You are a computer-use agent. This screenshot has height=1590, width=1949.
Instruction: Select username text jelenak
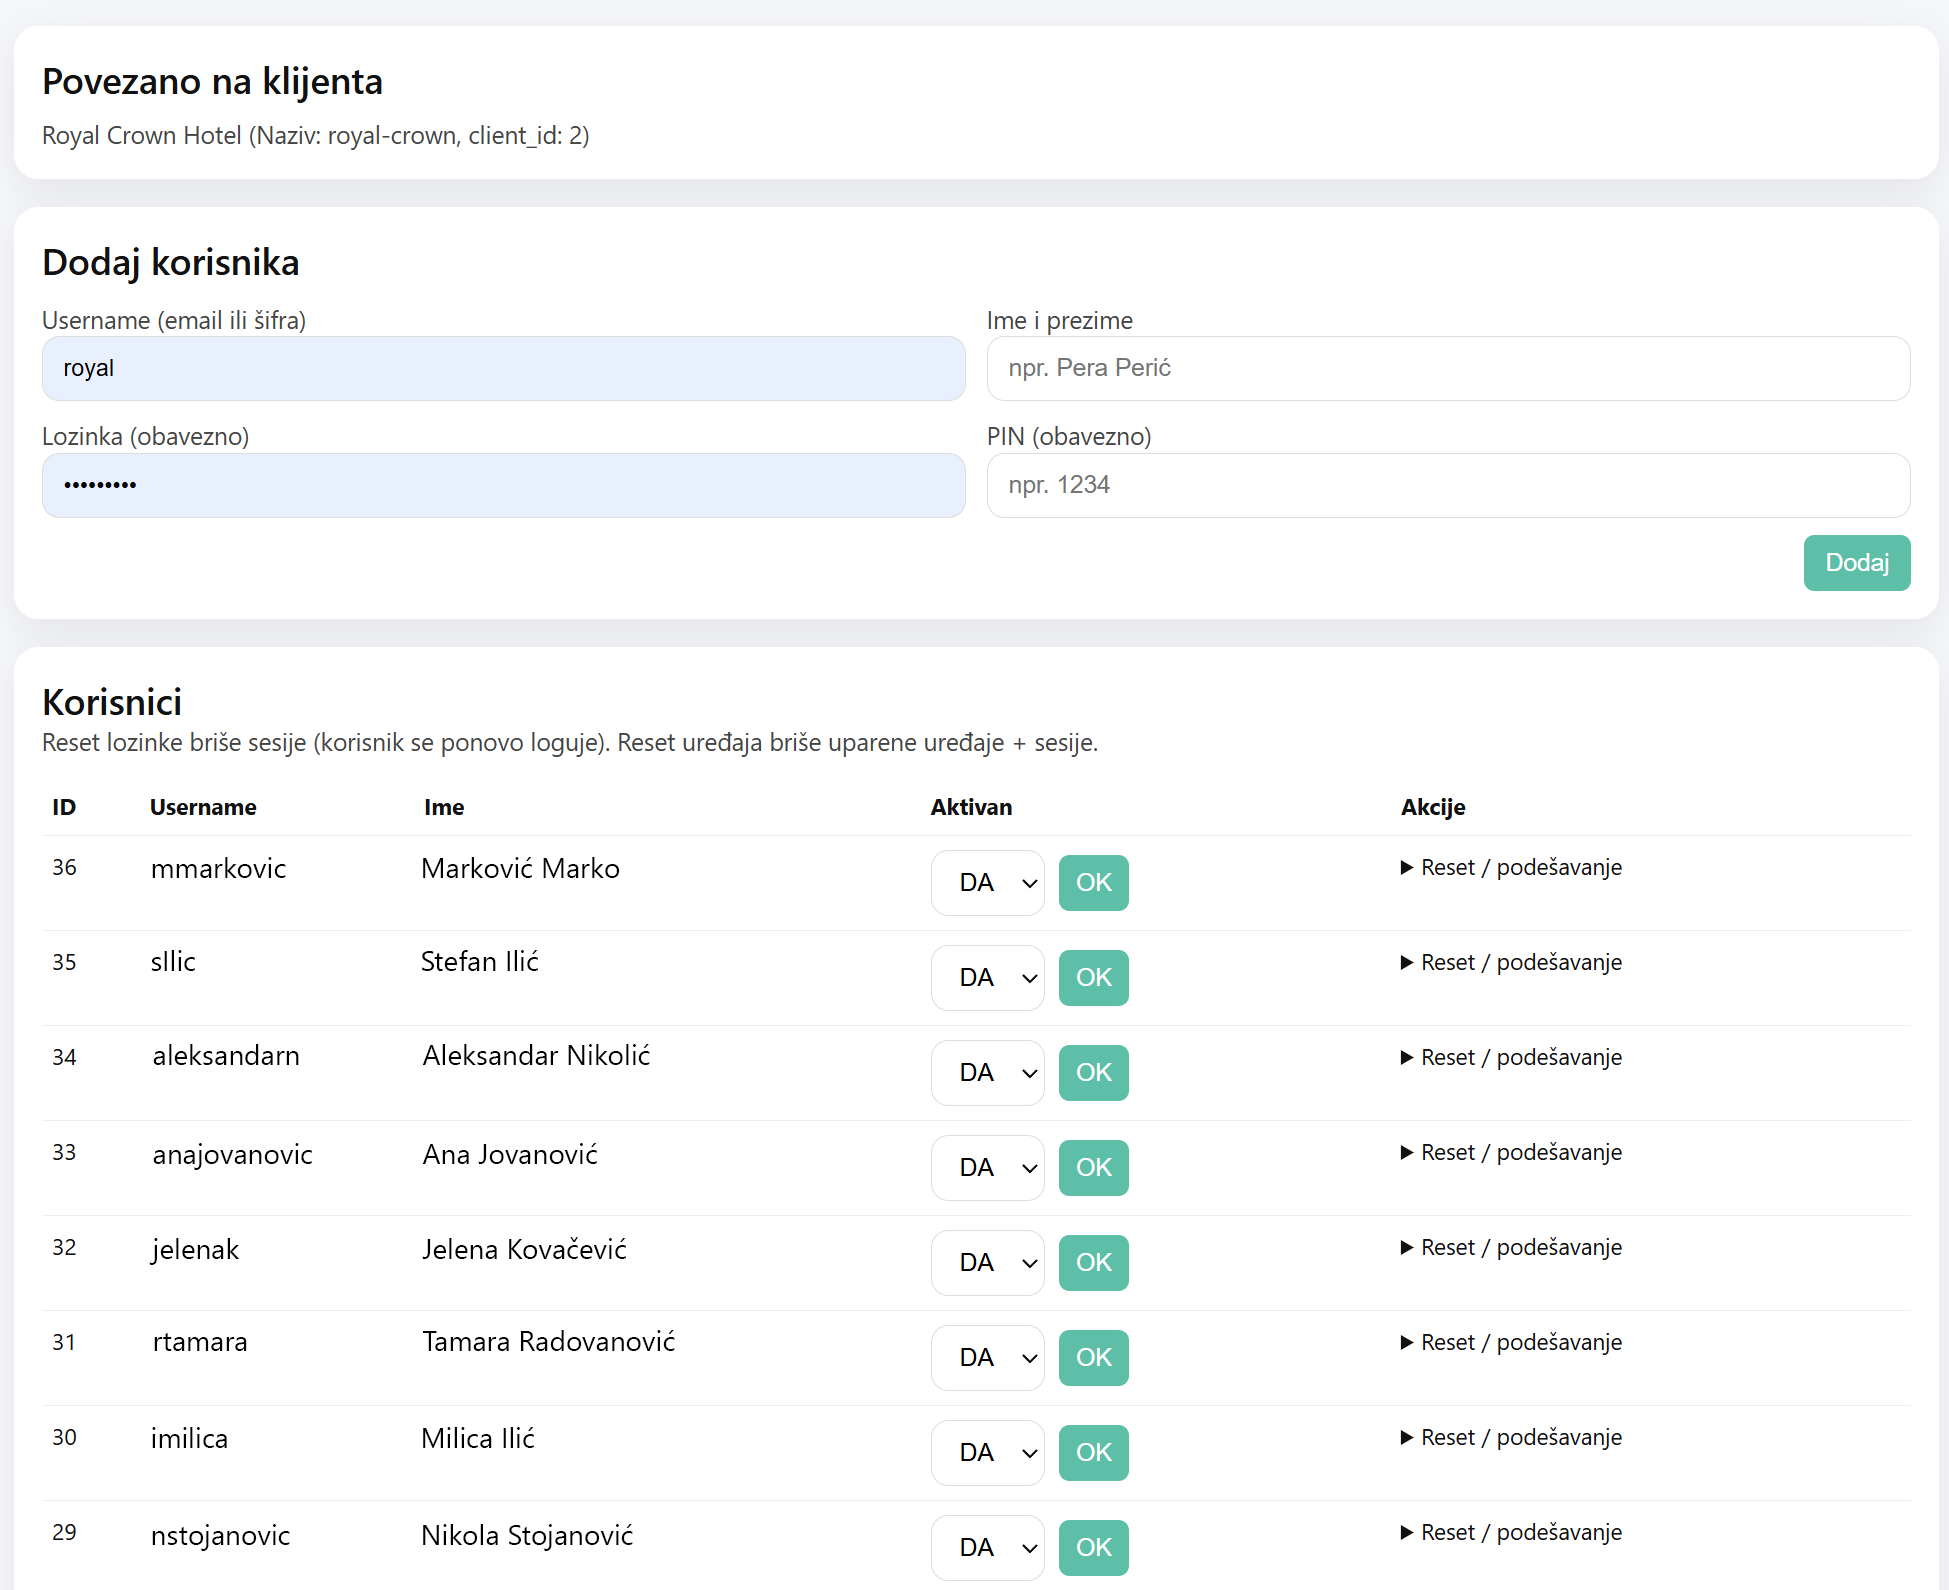(x=195, y=1250)
